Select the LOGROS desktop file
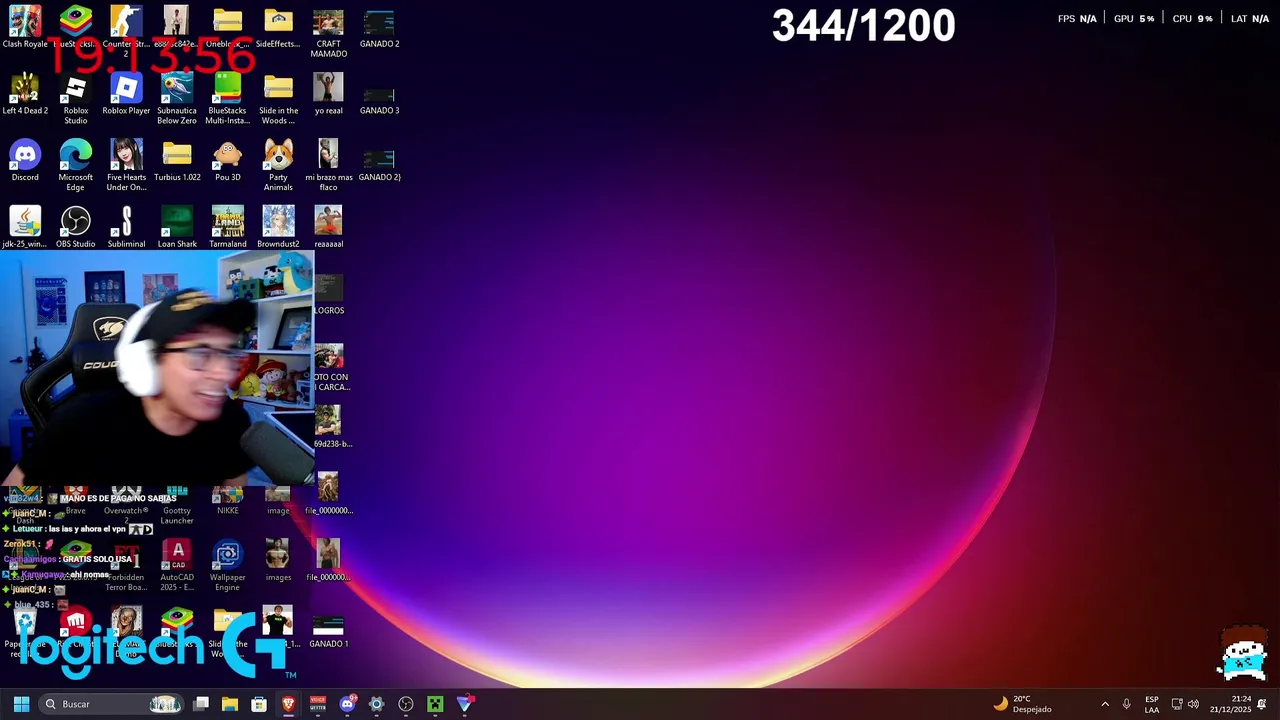Viewport: 1280px width, 720px height. click(x=328, y=295)
